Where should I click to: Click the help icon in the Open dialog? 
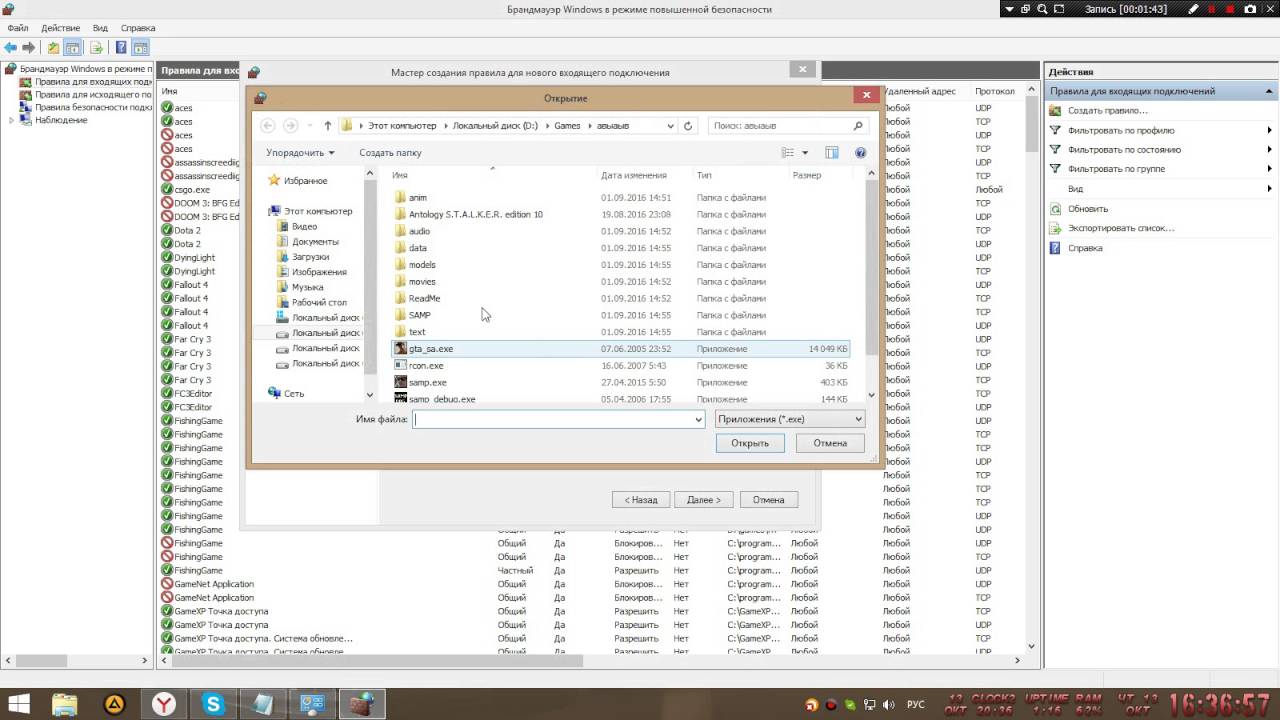(x=860, y=153)
